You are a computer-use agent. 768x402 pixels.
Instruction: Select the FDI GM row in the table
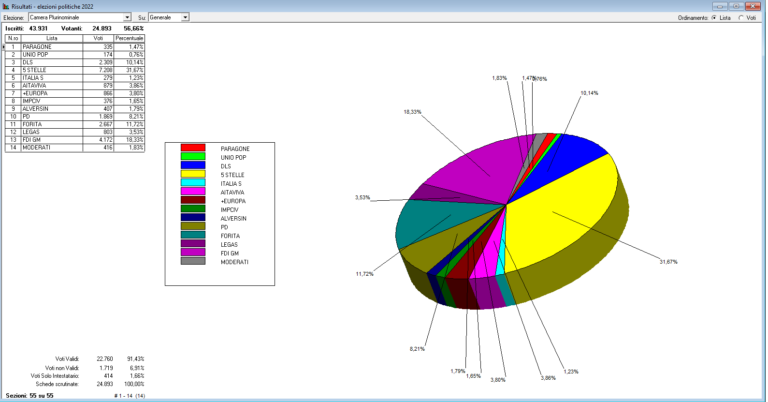coord(50,139)
